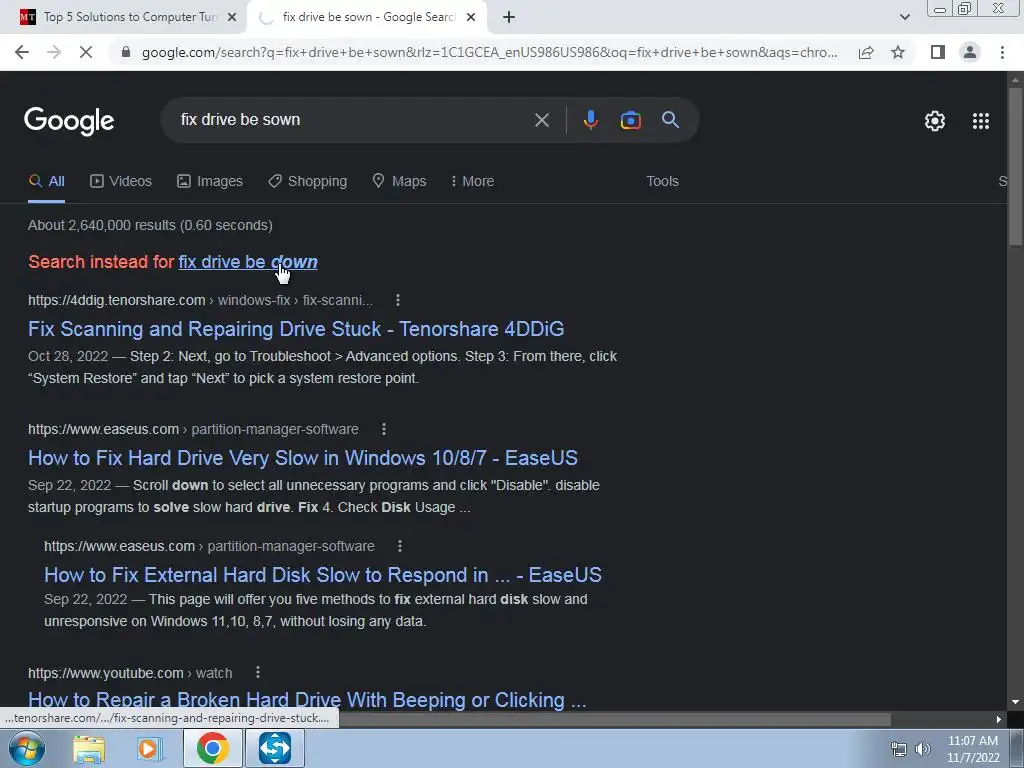Image resolution: width=1024 pixels, height=768 pixels.
Task: Click the Chrome taskbar icon
Action: coord(212,748)
